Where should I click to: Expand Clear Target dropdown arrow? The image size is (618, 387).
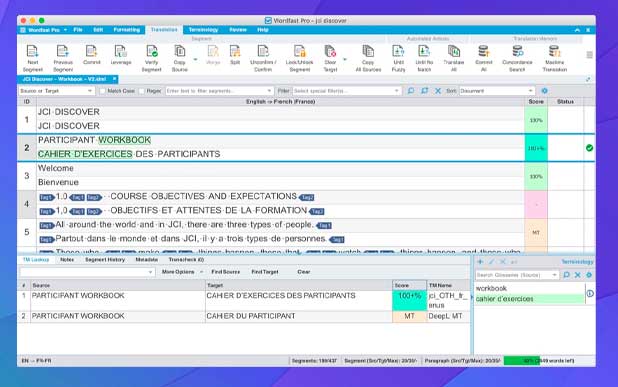click(x=344, y=59)
